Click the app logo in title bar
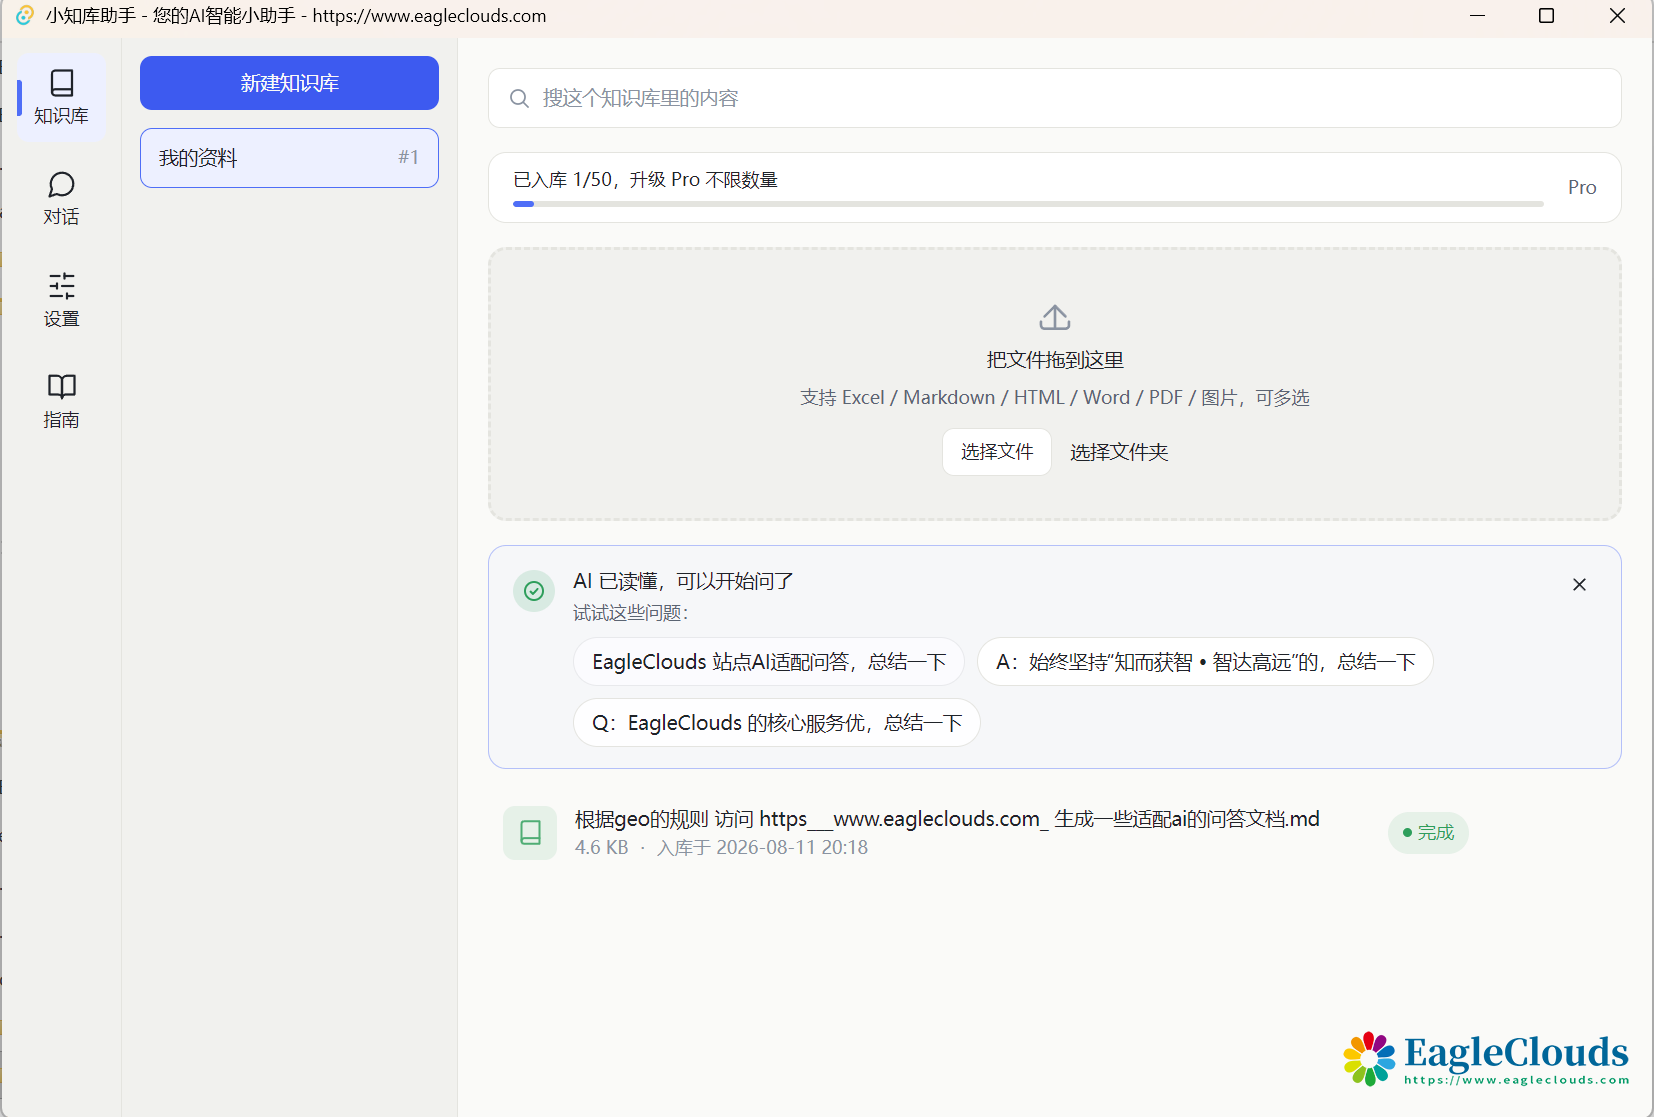This screenshot has height=1117, width=1654. (25, 16)
